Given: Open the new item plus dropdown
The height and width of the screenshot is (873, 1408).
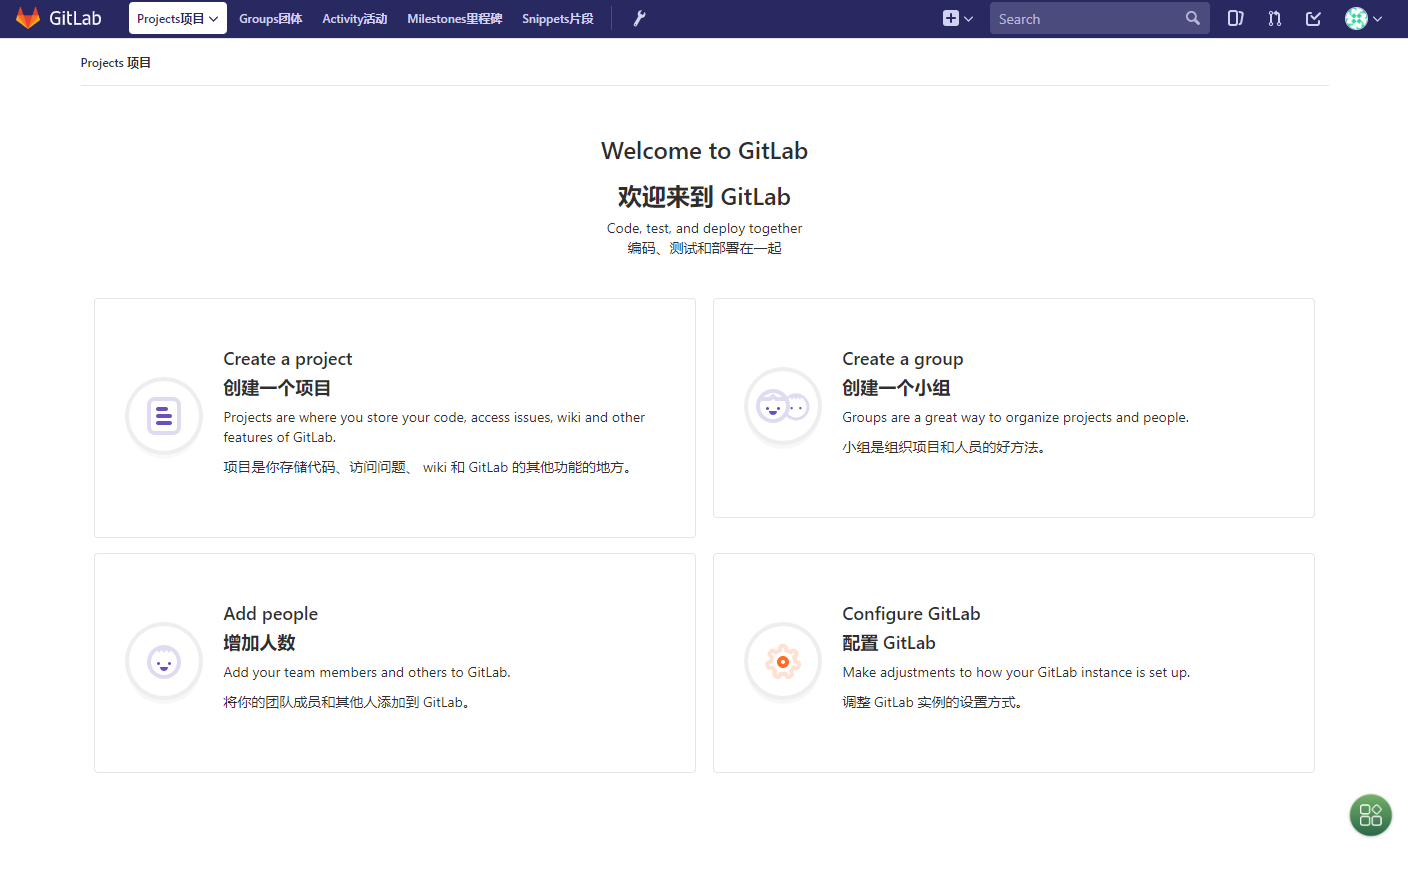Looking at the screenshot, I should pyautogui.click(x=957, y=18).
